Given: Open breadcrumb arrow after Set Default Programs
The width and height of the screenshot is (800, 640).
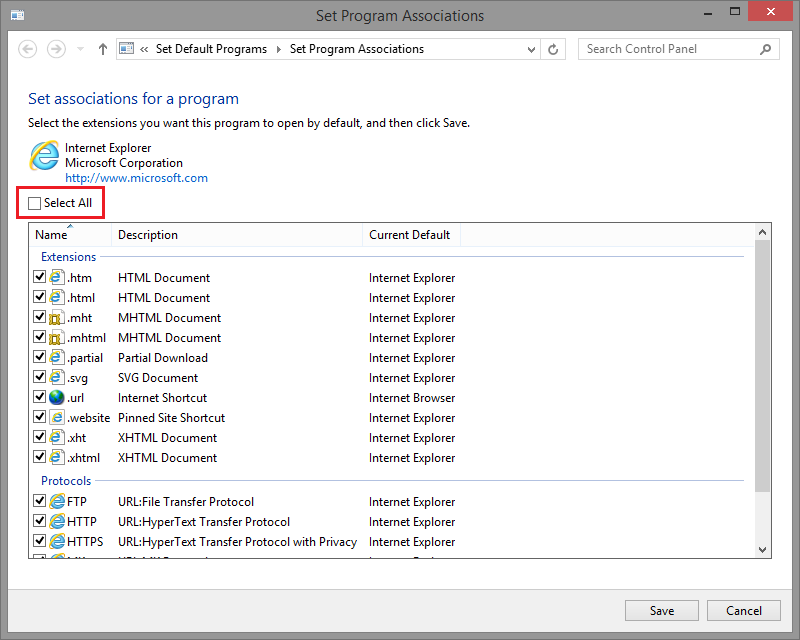Looking at the screenshot, I should [x=279, y=50].
